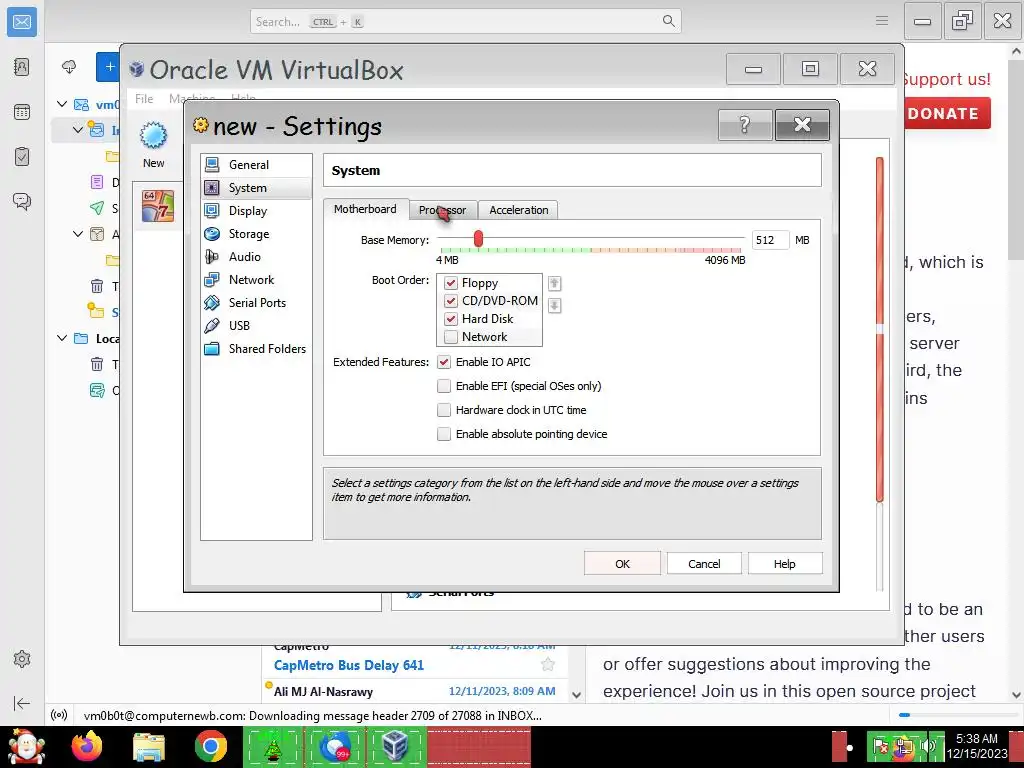Screen dimensions: 1024x768
Task: Open the calendar icon in mail sidebar
Action: pyautogui.click(x=22, y=112)
